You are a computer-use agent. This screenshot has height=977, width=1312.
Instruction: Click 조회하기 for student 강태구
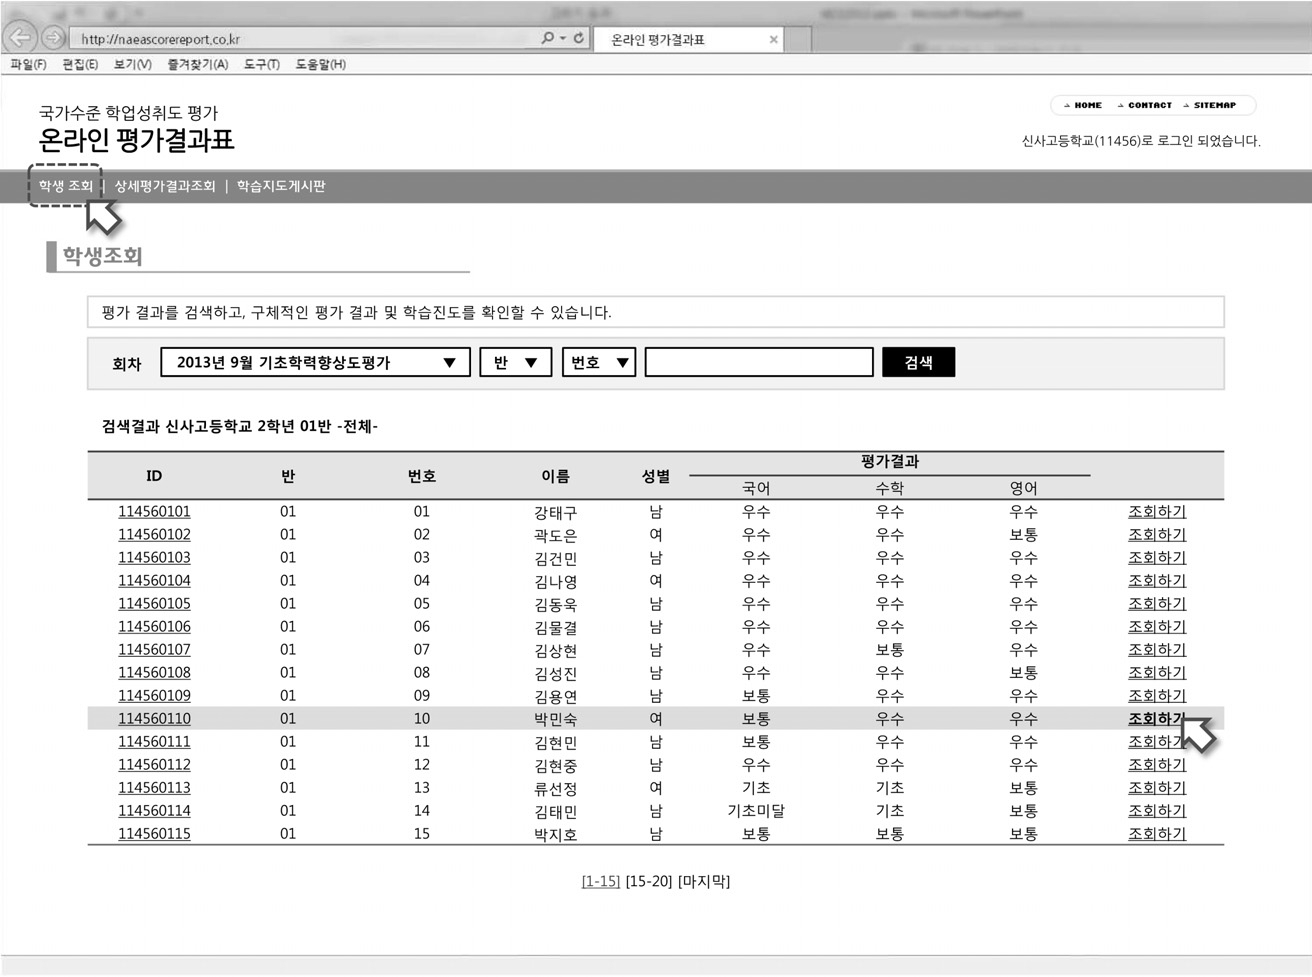pos(1157,512)
